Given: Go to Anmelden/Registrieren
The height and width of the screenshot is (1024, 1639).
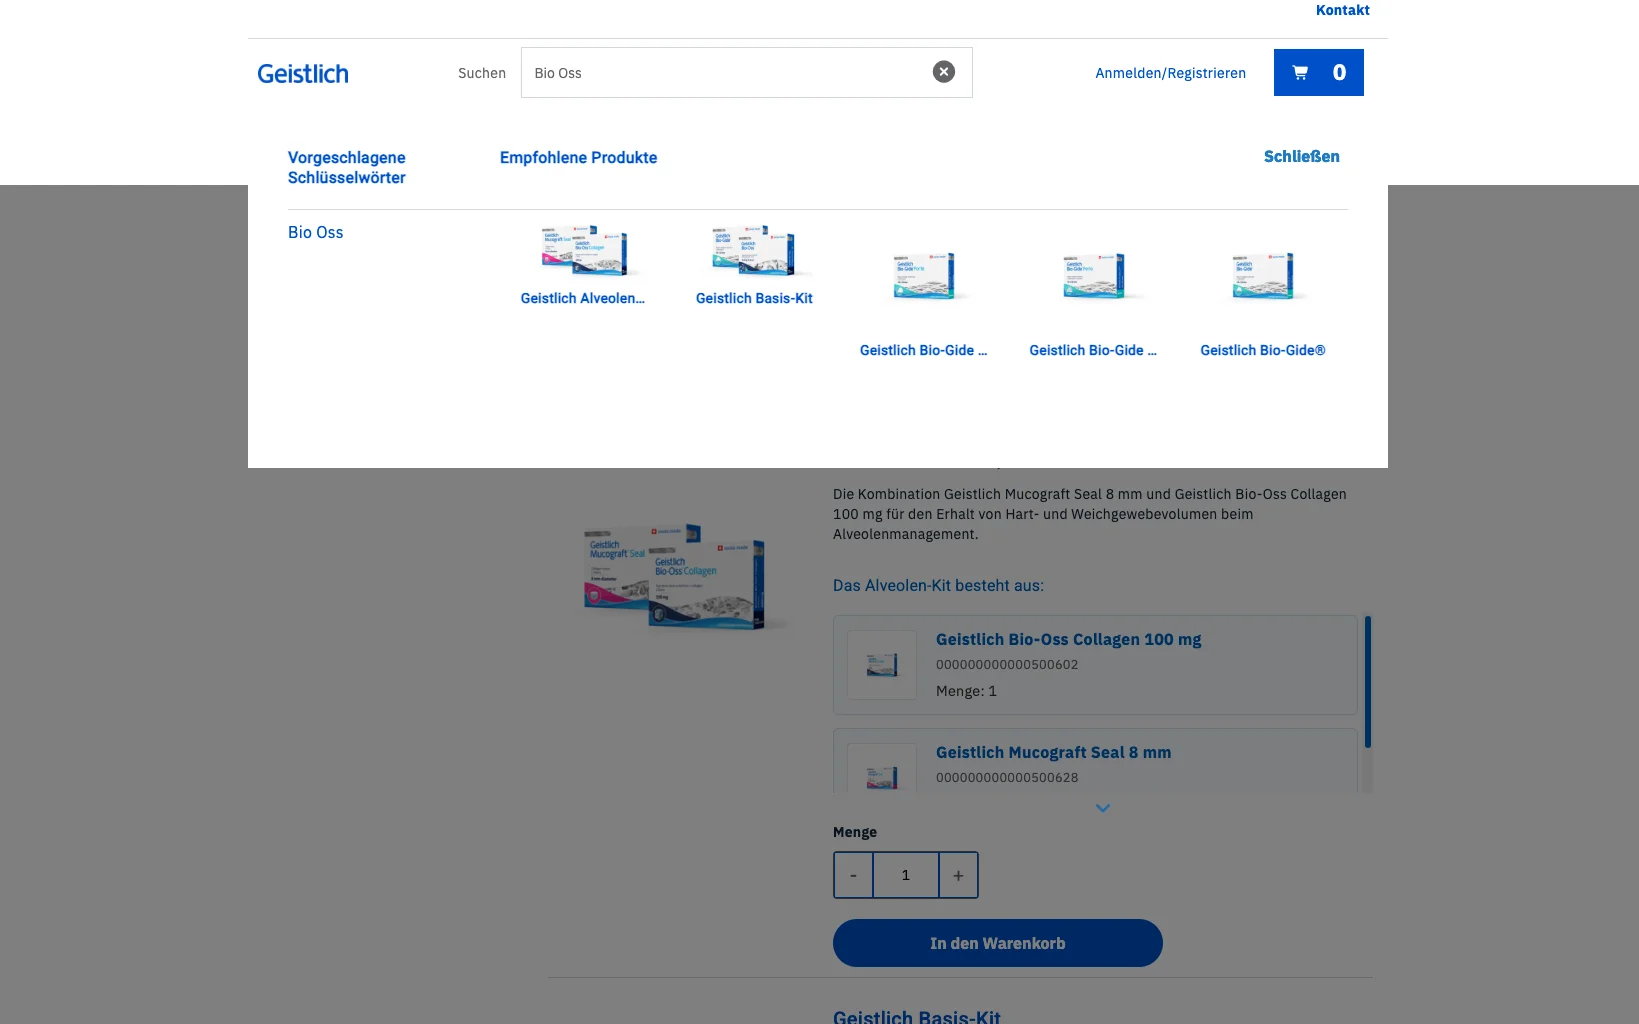Looking at the screenshot, I should click(1170, 73).
